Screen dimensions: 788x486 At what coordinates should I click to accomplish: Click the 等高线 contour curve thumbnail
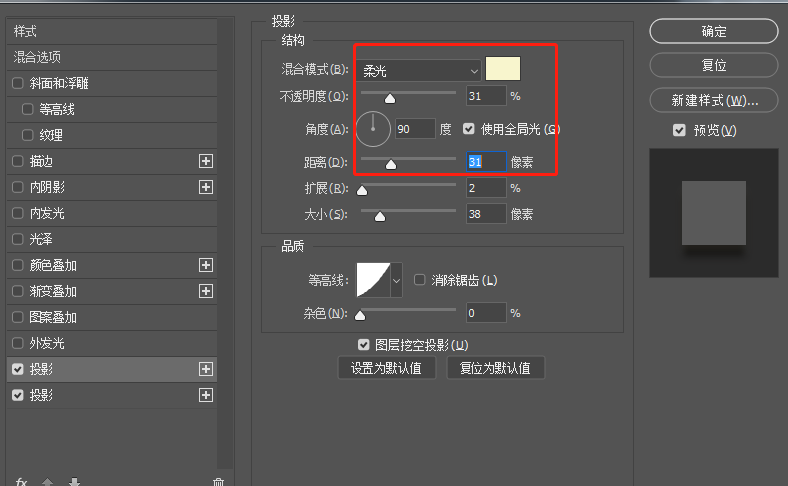click(x=373, y=280)
